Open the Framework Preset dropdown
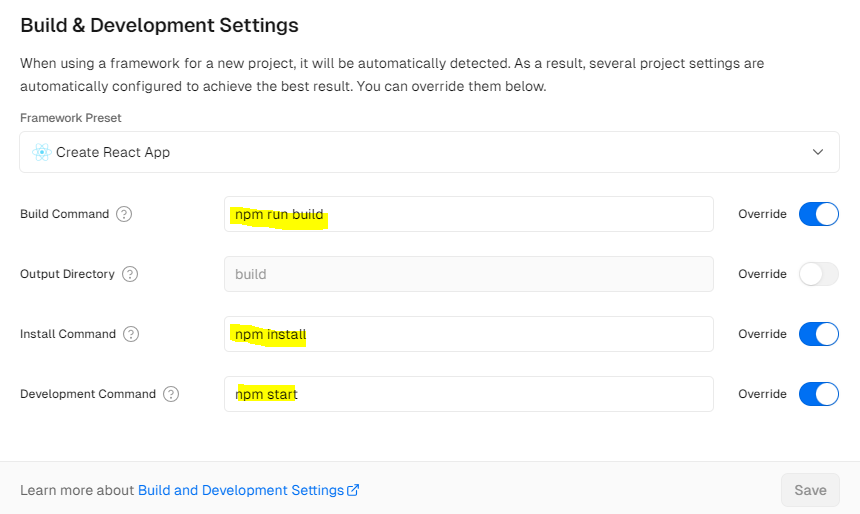This screenshot has height=514, width=860. [429, 152]
